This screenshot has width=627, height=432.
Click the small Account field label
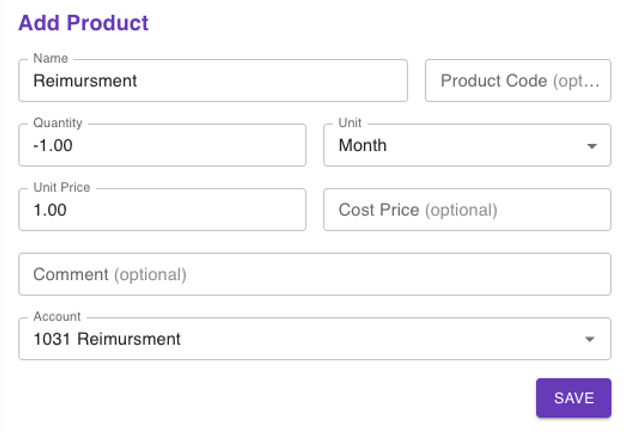(x=57, y=317)
